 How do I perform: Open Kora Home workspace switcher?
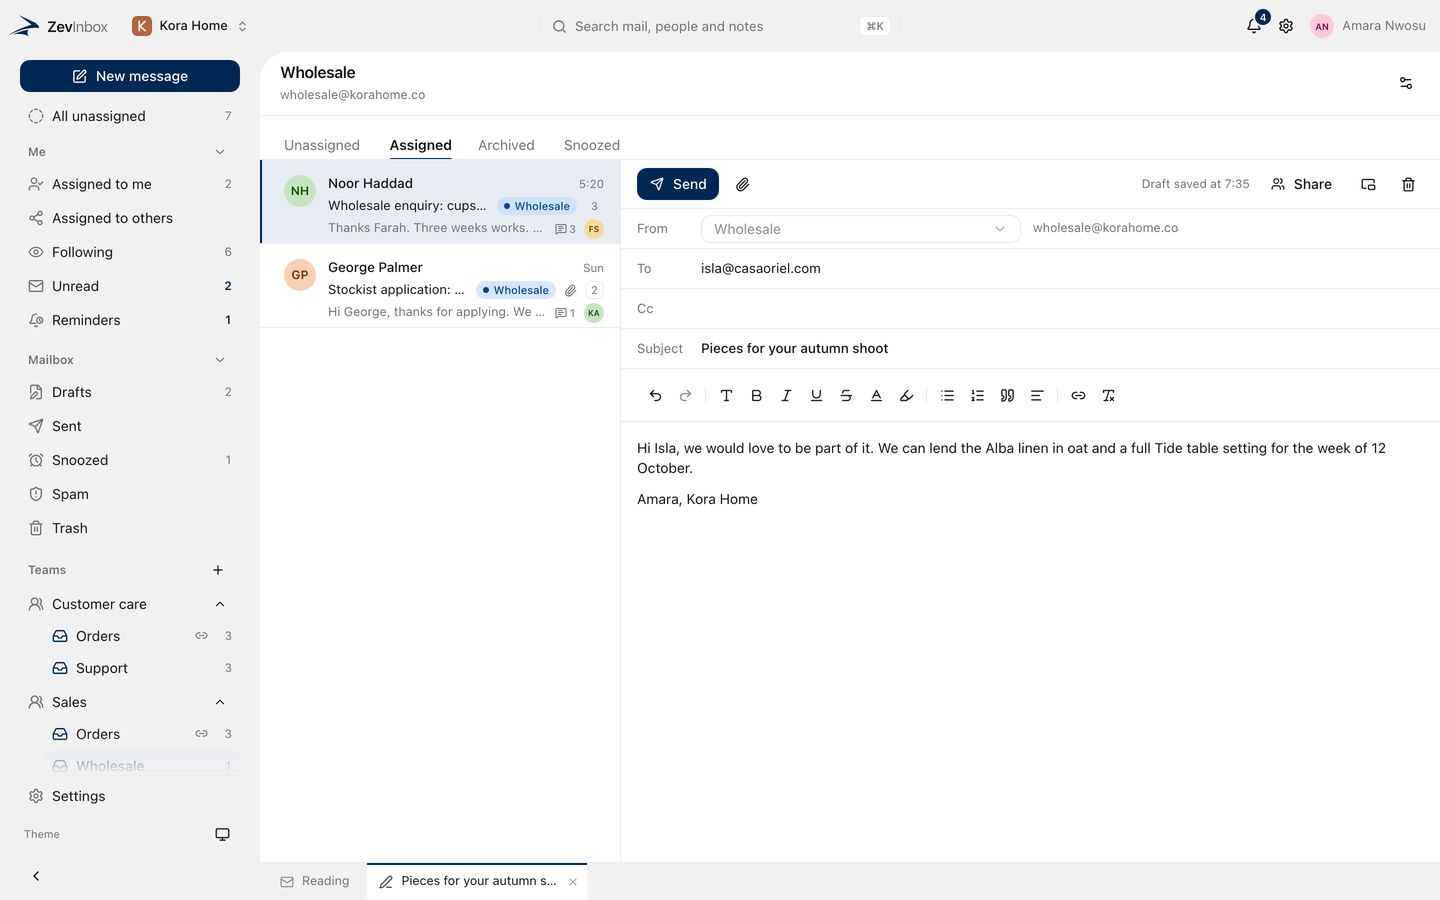click(x=190, y=26)
